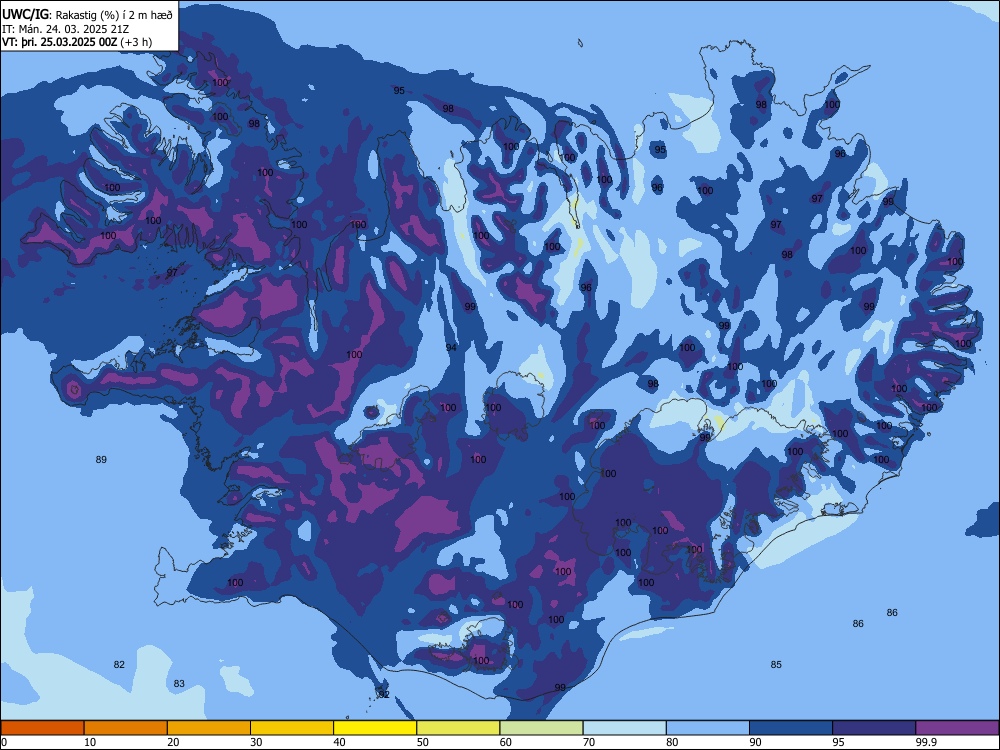The width and height of the screenshot is (1000, 750).
Task: Click the '82' humidity value in the southwest sea
Action: [119, 665]
